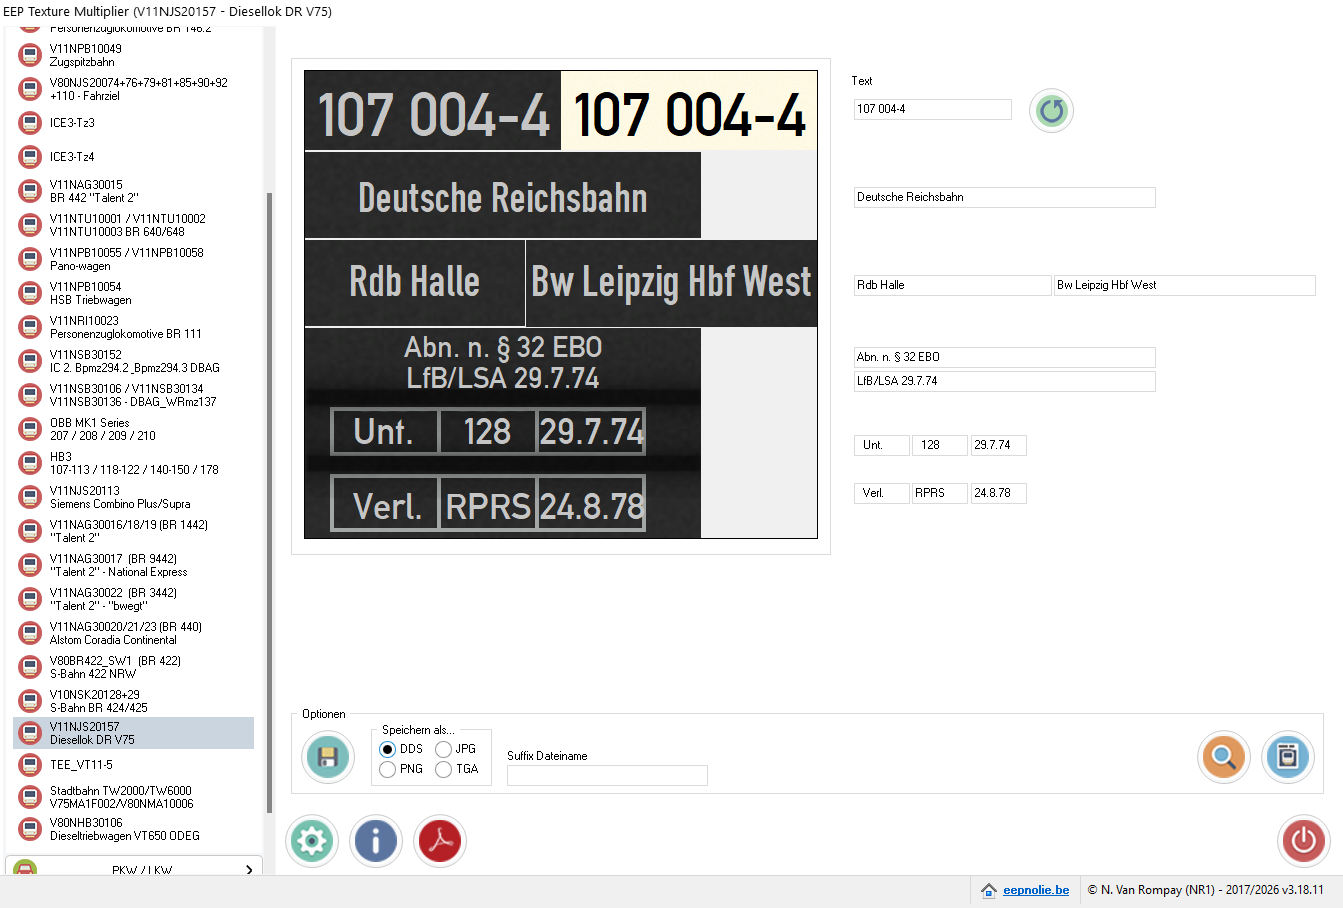Click the orange magnifier preview icon
This screenshot has height=908, width=1343.
point(1224,756)
